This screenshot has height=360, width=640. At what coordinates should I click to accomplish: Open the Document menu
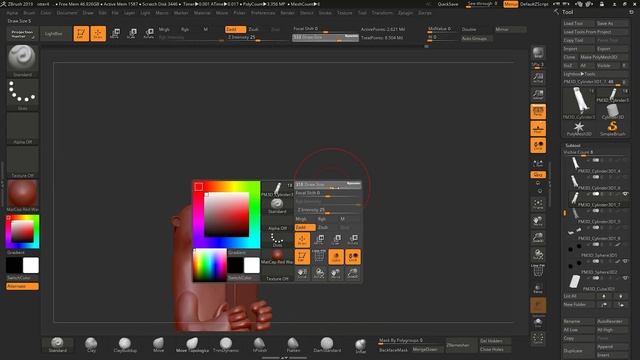[x=67, y=13]
